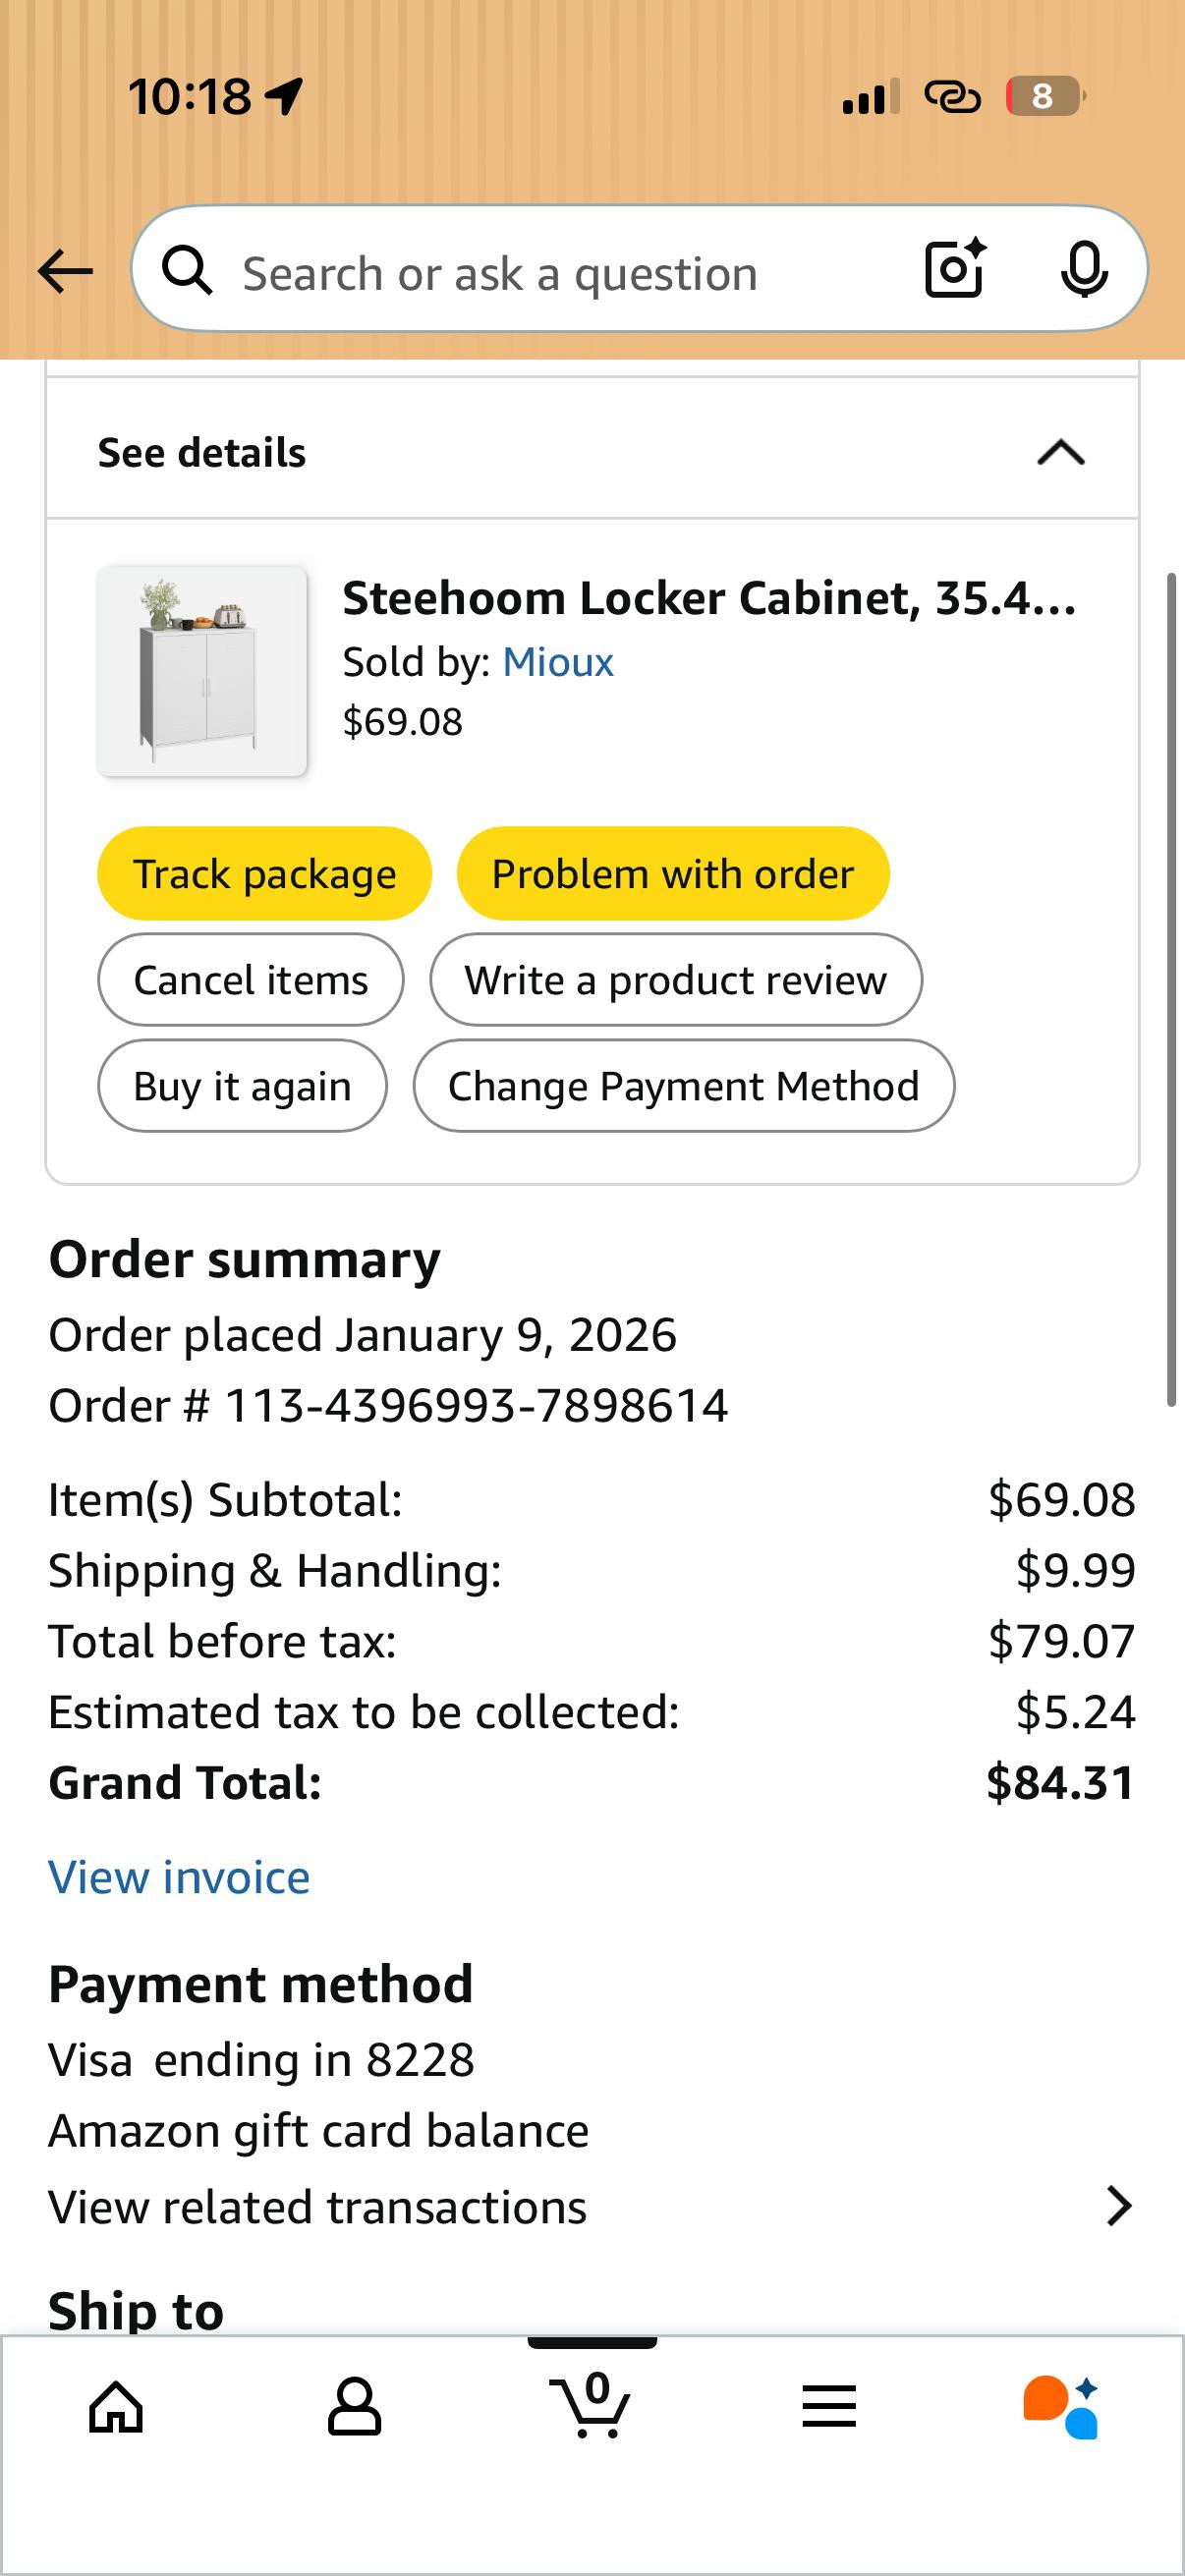Tap Write a product review
This screenshot has width=1185, height=2576.
click(x=675, y=980)
